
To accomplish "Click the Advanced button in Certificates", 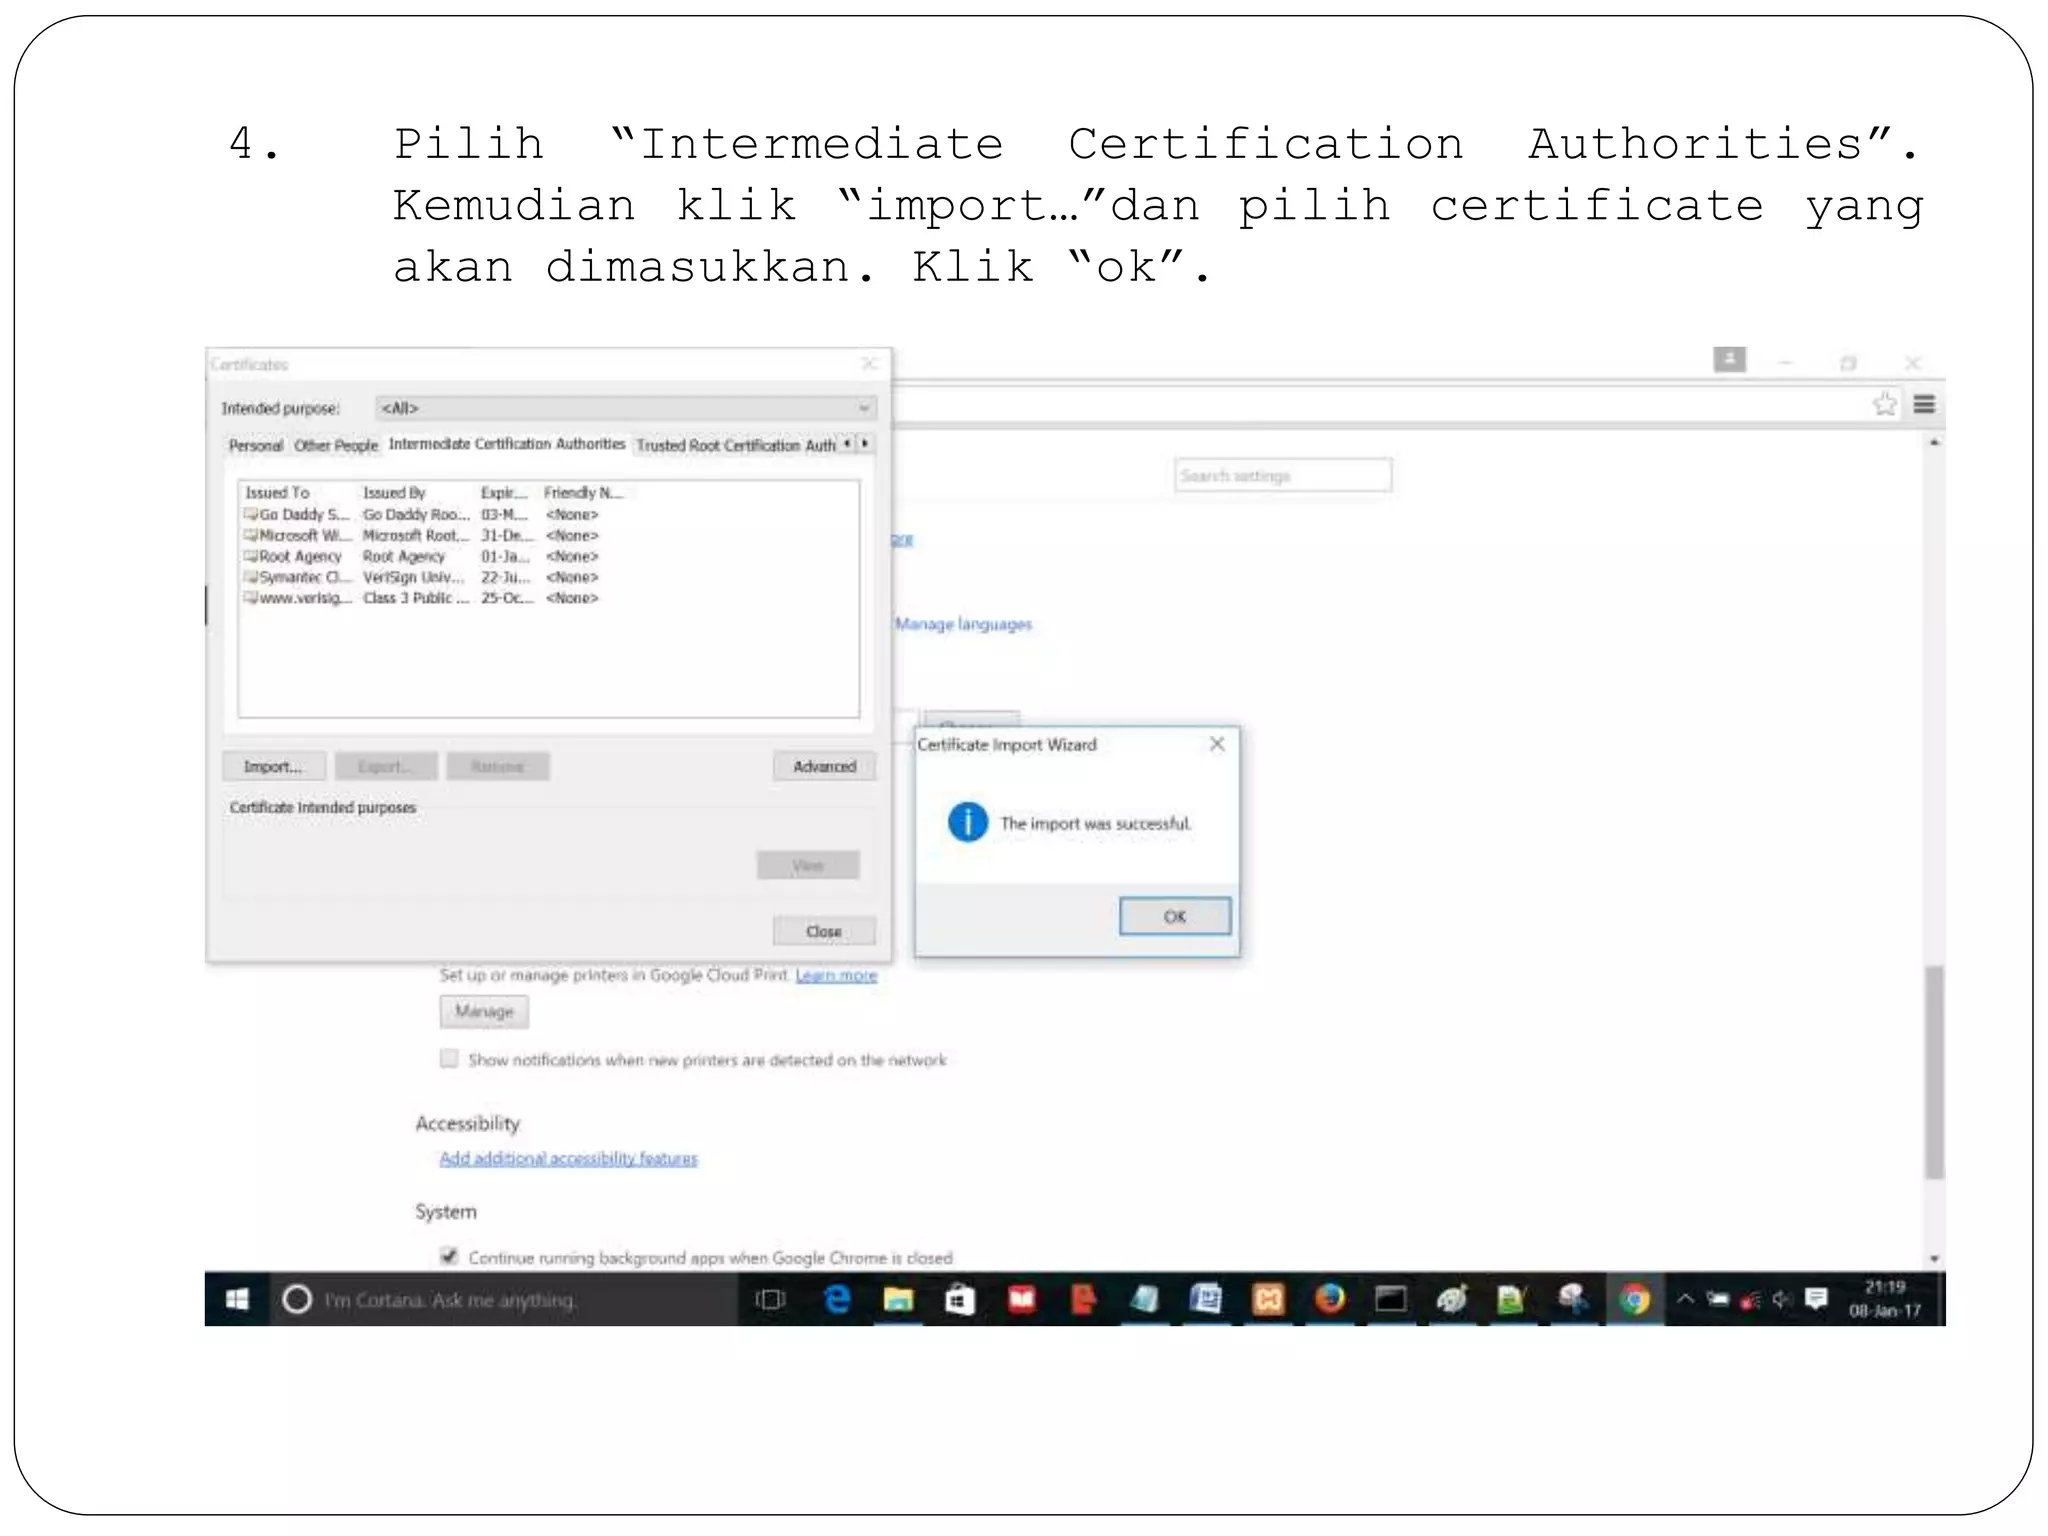I will tap(824, 766).
